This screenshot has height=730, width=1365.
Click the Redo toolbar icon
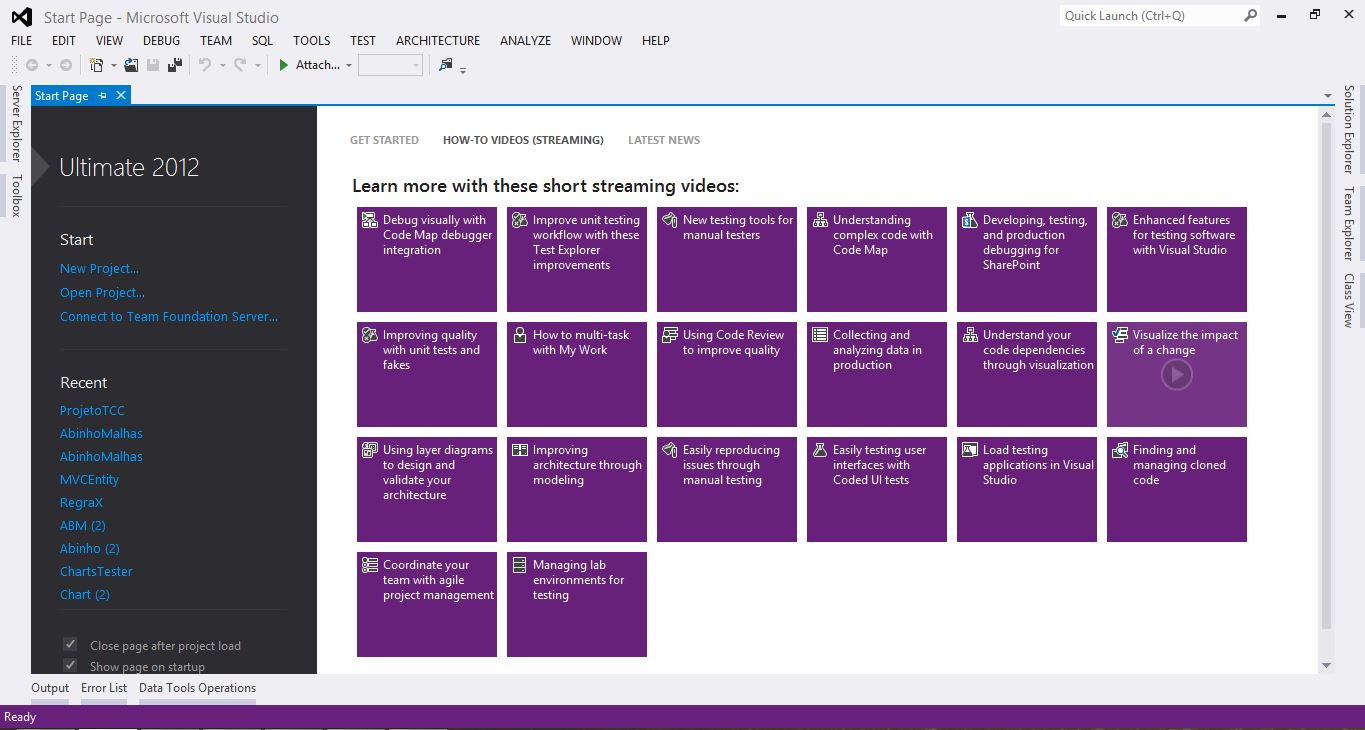coord(240,65)
